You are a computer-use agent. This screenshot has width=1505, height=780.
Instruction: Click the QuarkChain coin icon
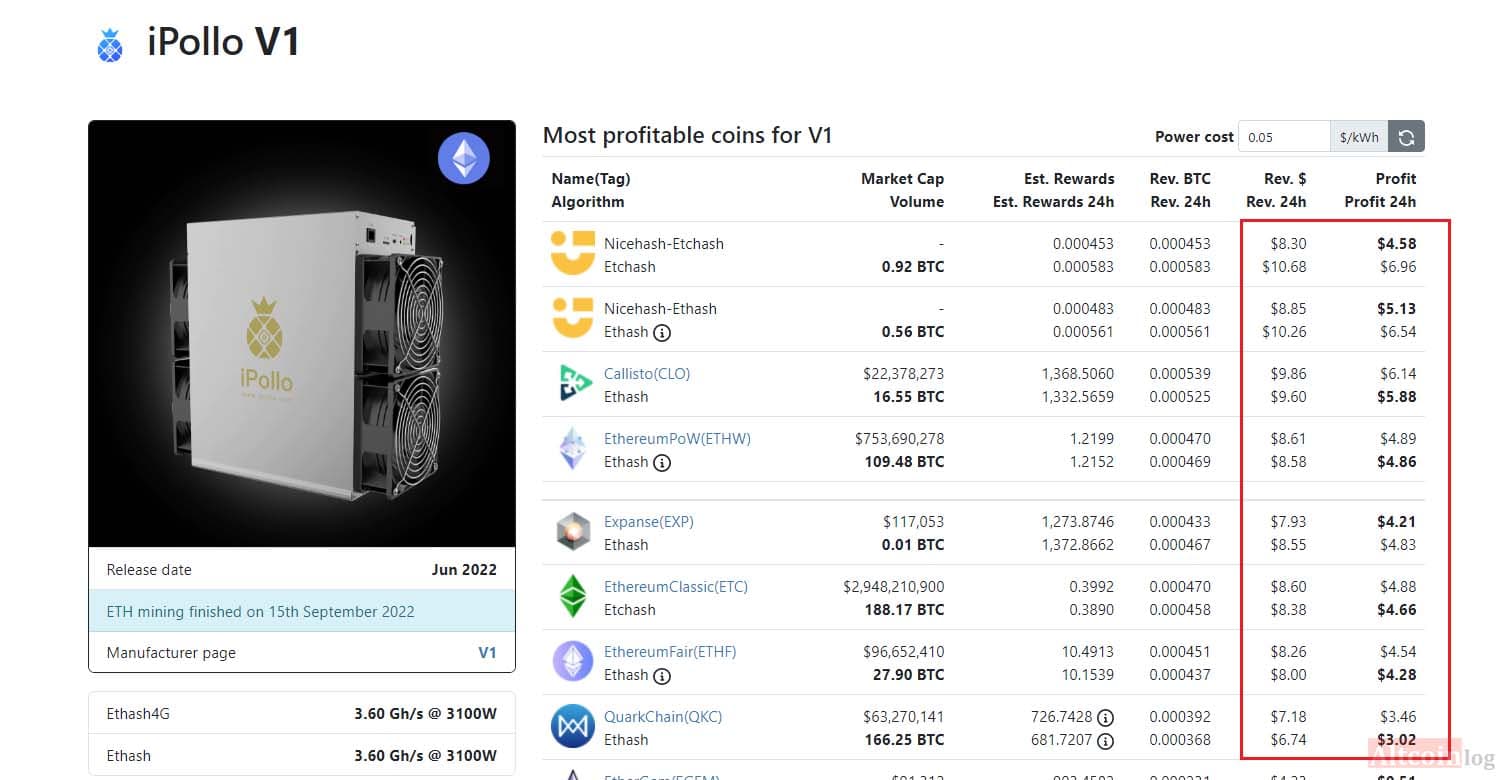[572, 728]
